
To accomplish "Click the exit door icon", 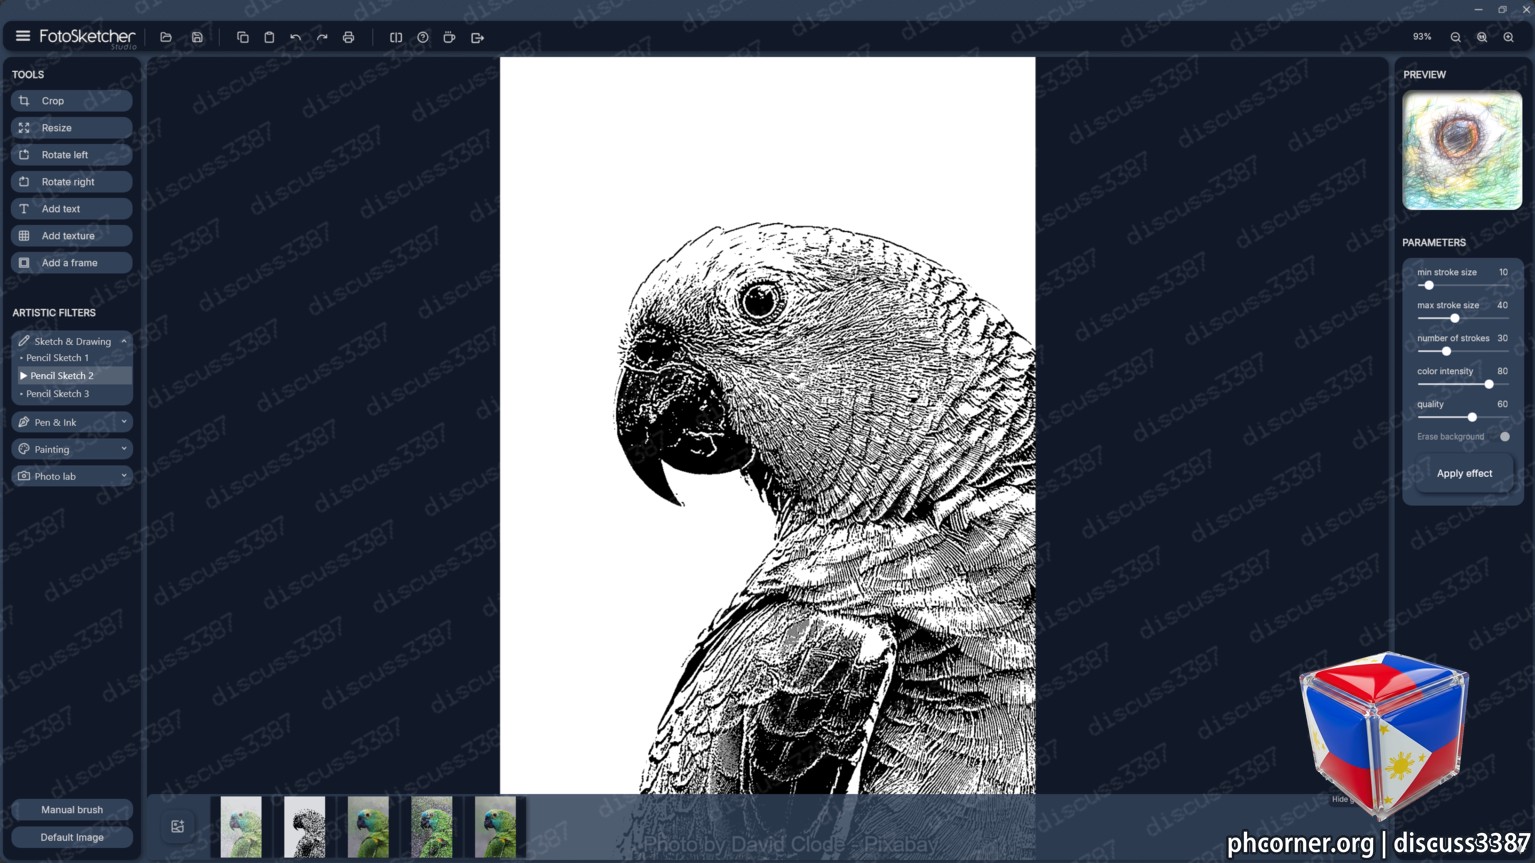I will click(477, 38).
